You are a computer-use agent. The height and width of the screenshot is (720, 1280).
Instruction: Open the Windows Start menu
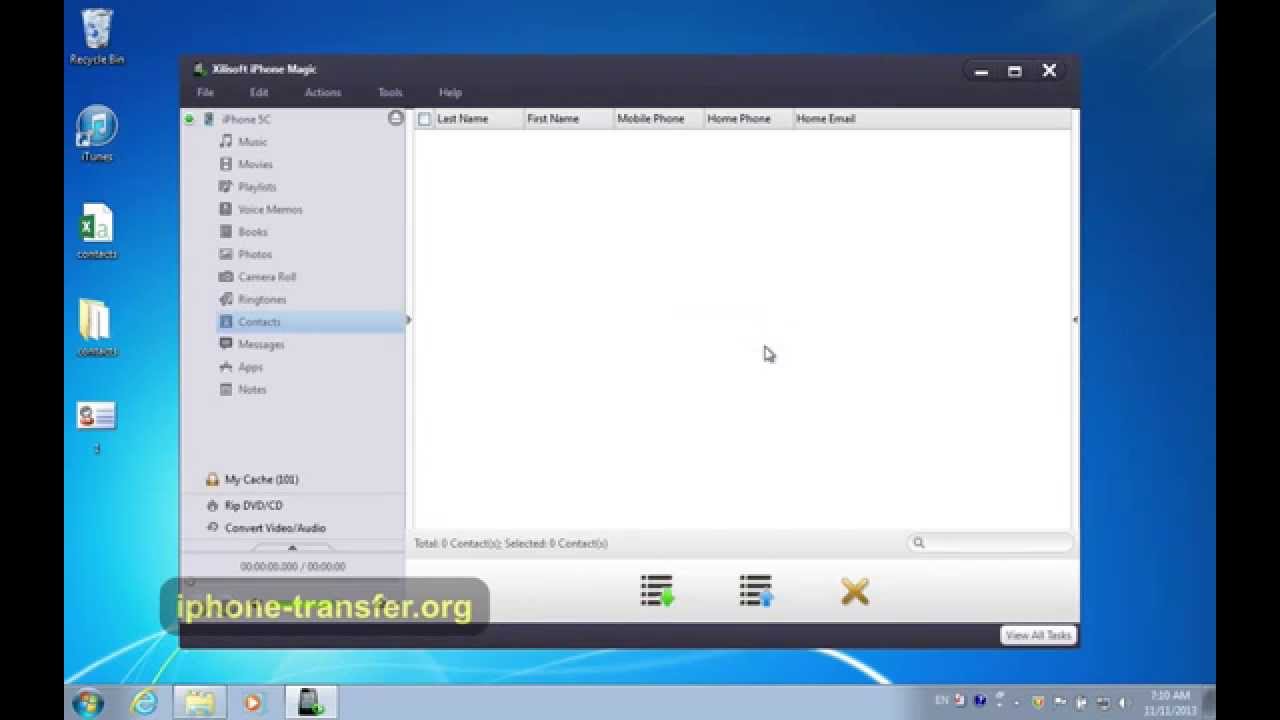88,702
